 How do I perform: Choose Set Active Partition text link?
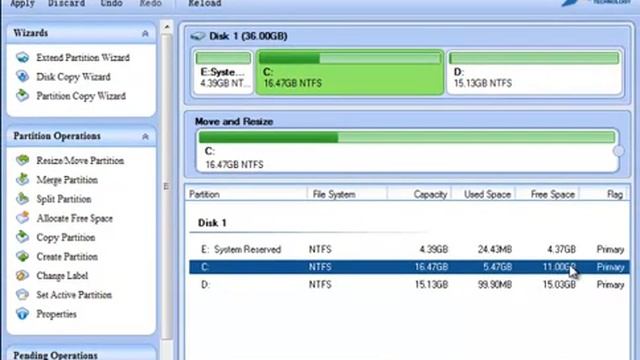pos(74,295)
